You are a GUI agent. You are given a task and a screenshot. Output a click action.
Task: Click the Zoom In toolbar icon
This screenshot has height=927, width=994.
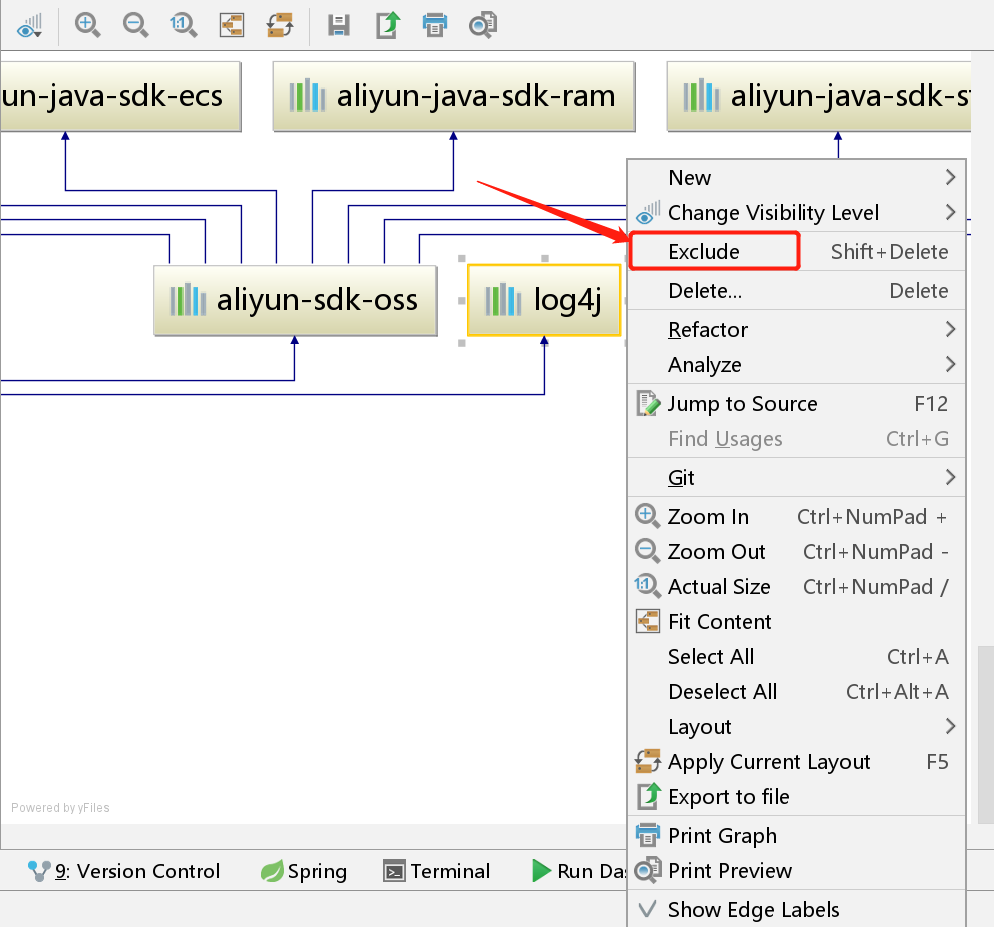pos(87,25)
